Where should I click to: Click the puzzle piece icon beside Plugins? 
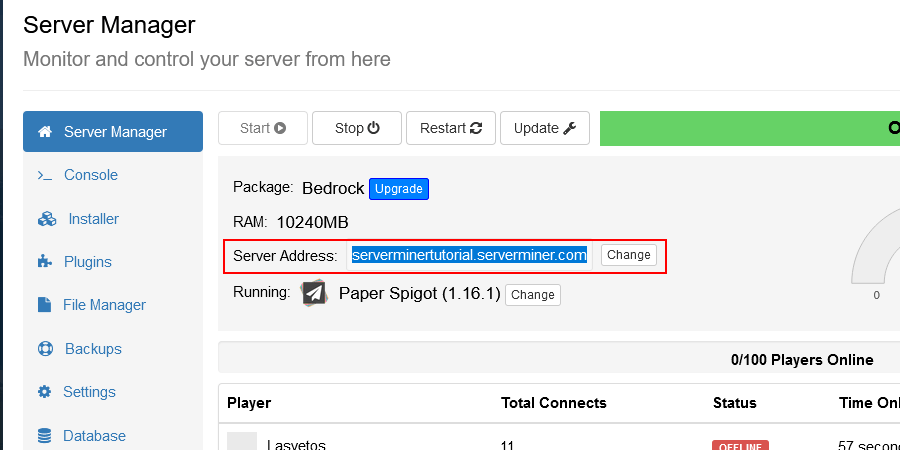pyautogui.click(x=45, y=262)
